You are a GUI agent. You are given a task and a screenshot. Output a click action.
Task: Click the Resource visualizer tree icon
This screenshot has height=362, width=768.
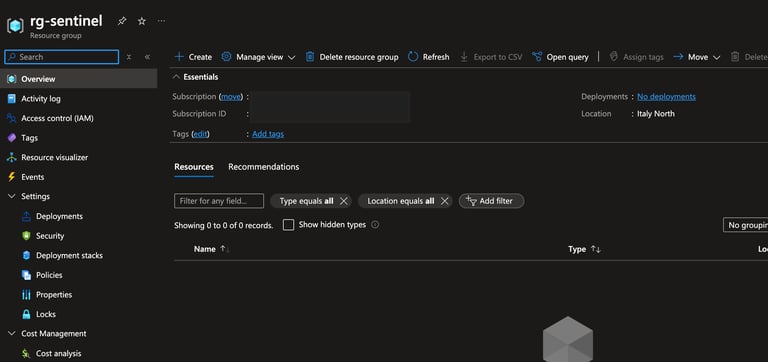tap(12, 157)
